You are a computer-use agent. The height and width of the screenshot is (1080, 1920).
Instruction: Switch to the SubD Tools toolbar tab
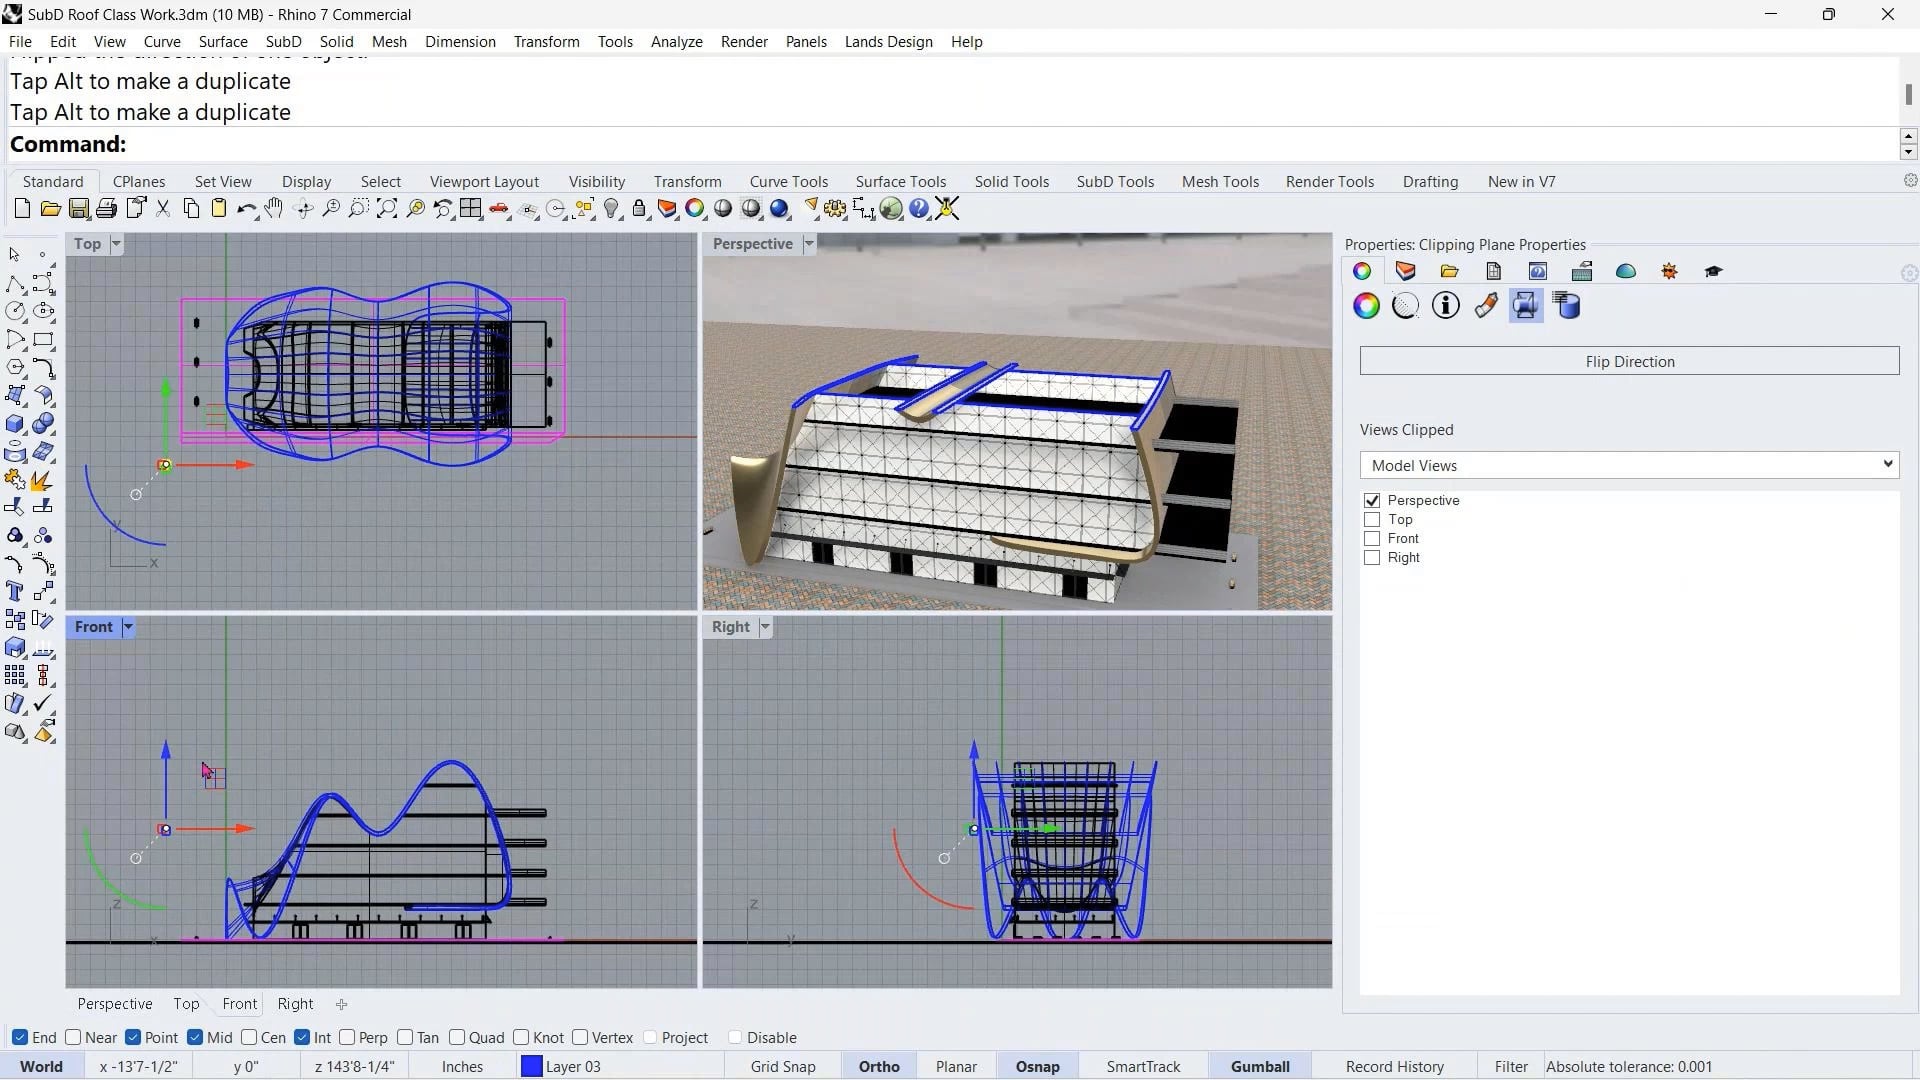1115,181
